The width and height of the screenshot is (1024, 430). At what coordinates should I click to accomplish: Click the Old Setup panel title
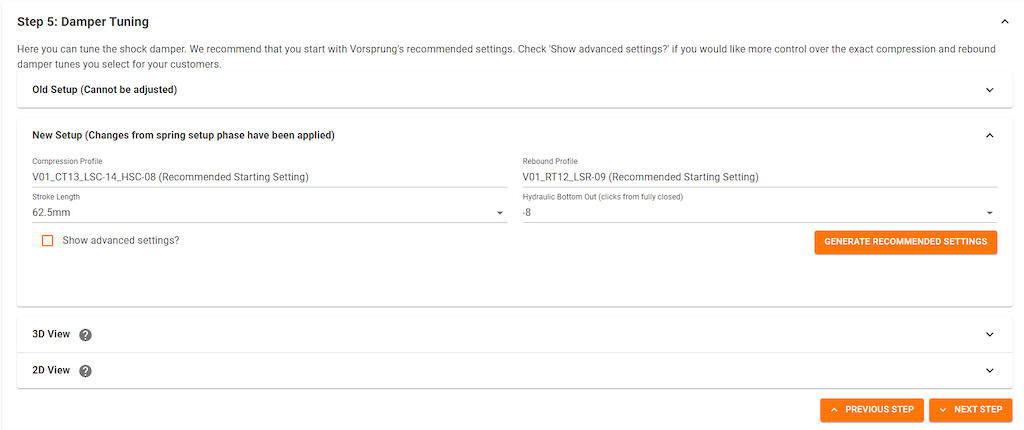104,90
